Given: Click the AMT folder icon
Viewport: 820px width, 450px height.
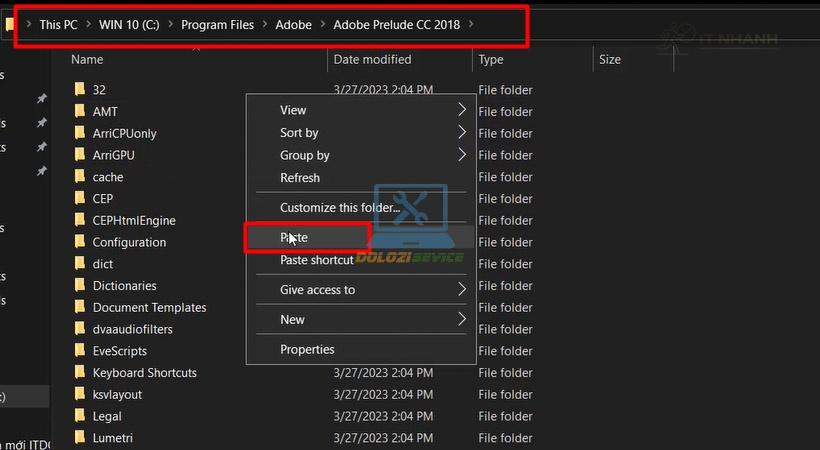Looking at the screenshot, I should 80,112.
